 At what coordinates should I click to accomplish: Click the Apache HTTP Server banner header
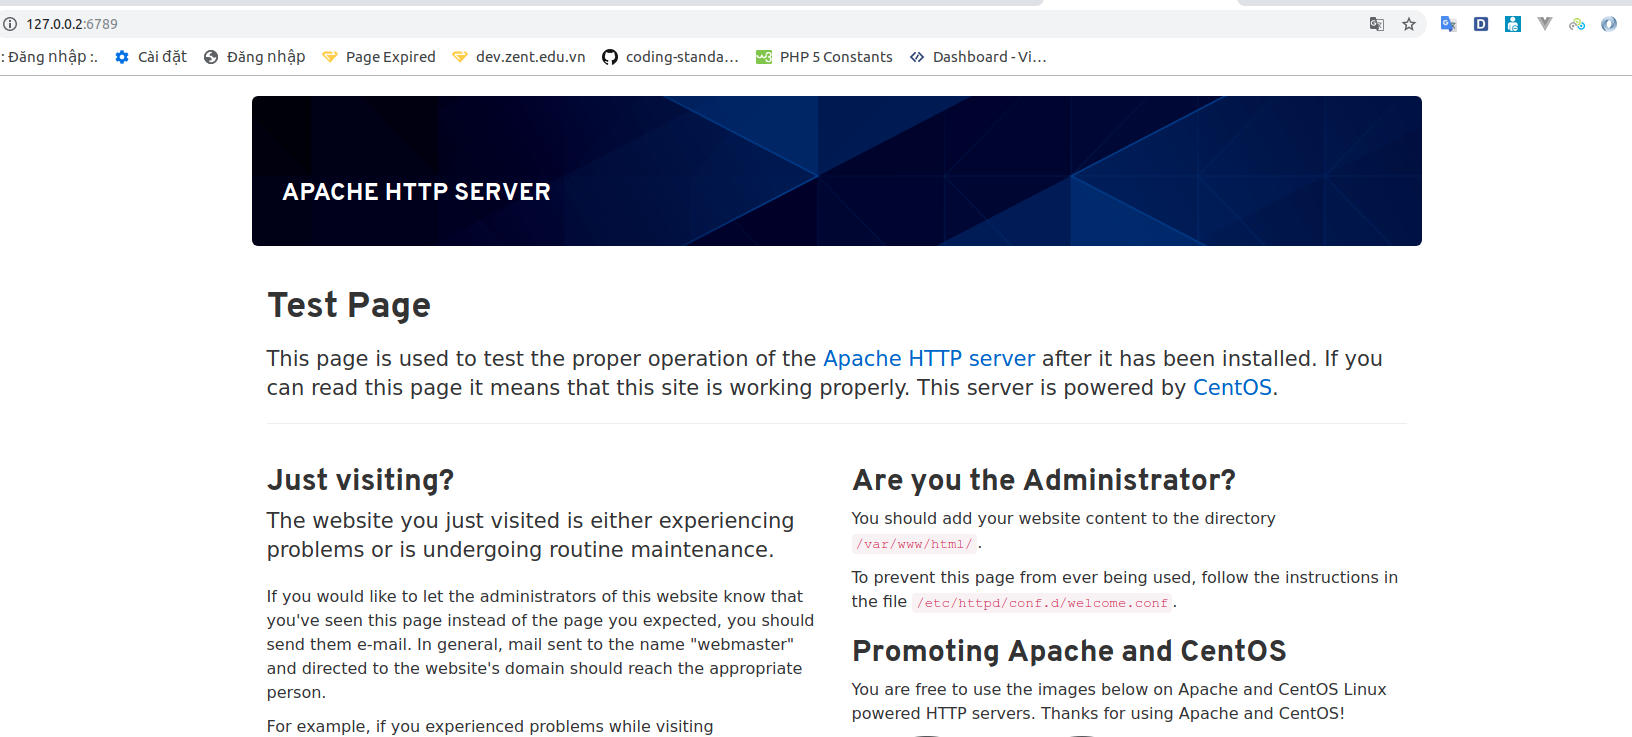(x=836, y=171)
